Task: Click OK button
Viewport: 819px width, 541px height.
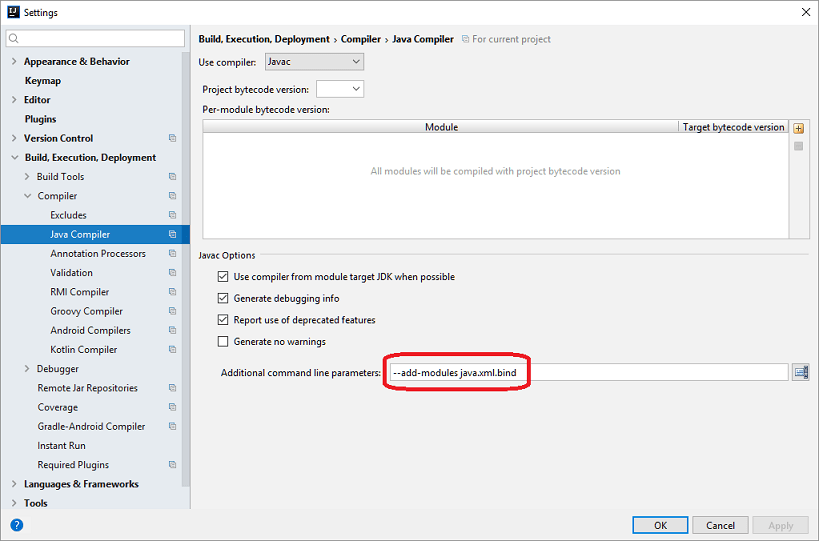Action: click(660, 525)
